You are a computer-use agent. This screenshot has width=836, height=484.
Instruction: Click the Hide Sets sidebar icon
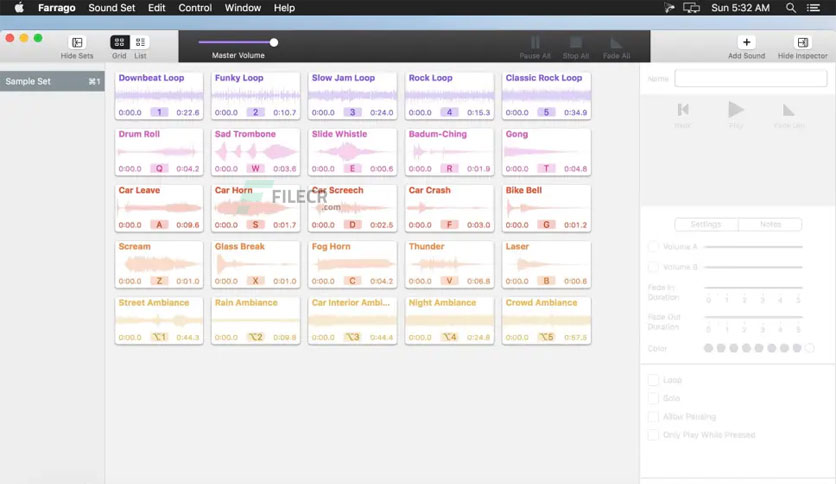[77, 42]
